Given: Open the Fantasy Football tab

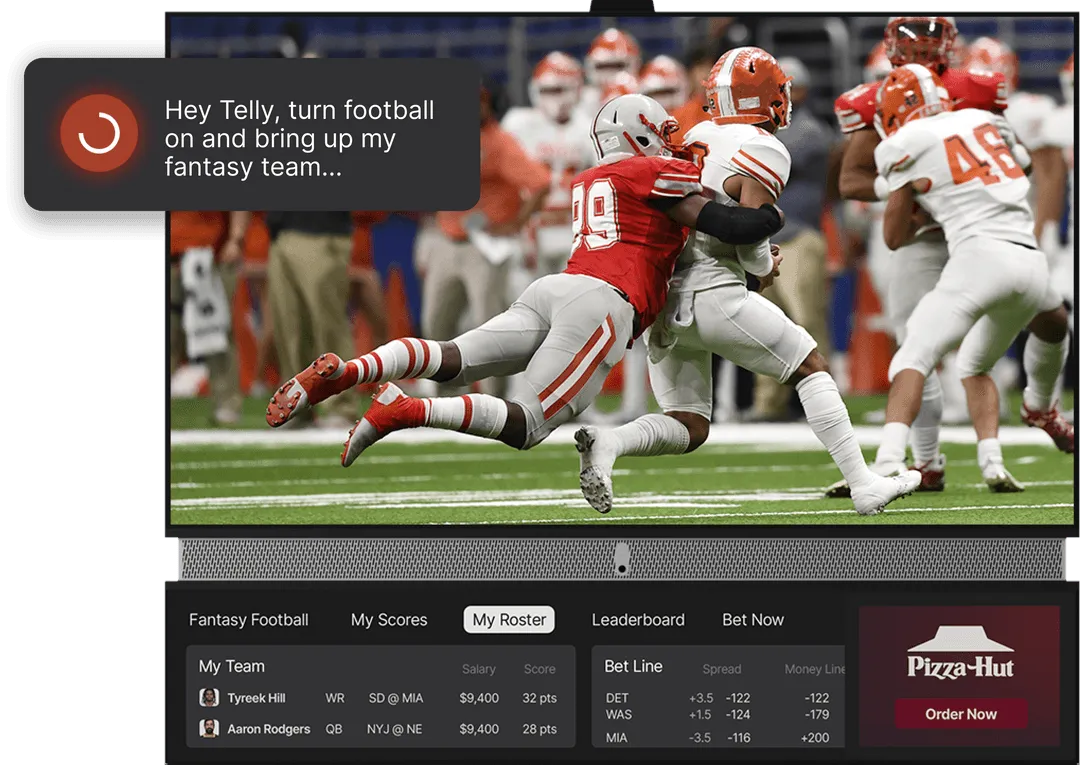Looking at the screenshot, I should click(x=249, y=620).
